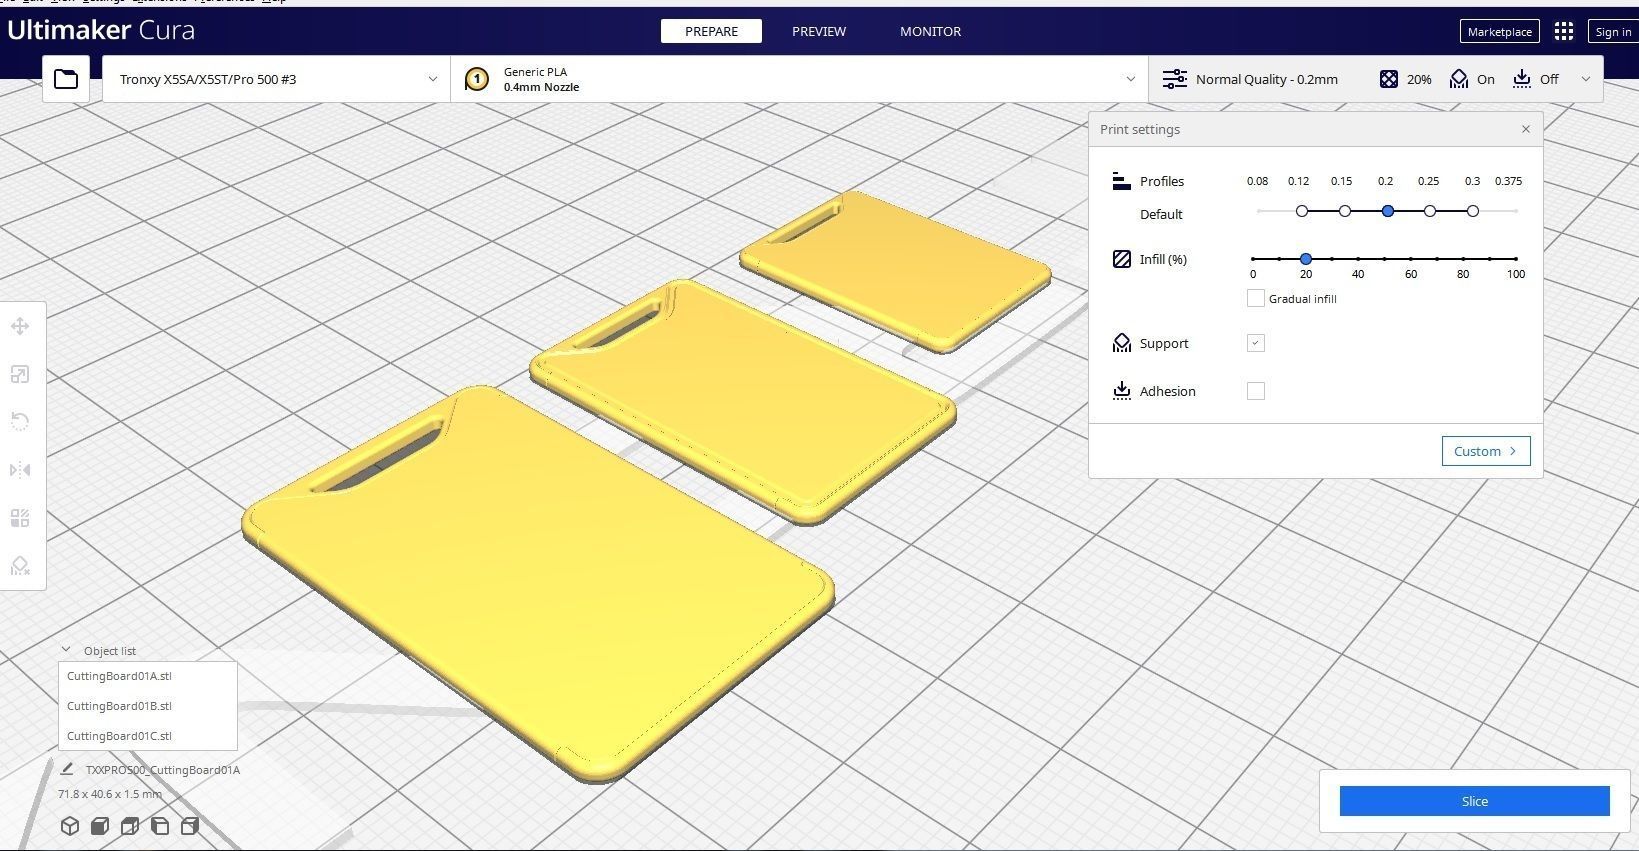Select the Mirror tool in sidebar
1639x851 pixels.
[x=20, y=470]
